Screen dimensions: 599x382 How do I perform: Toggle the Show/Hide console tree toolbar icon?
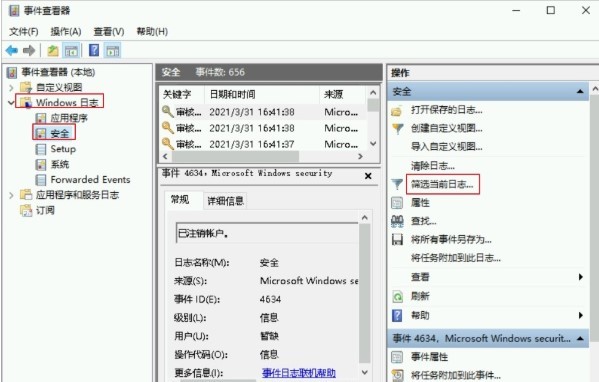[71, 50]
